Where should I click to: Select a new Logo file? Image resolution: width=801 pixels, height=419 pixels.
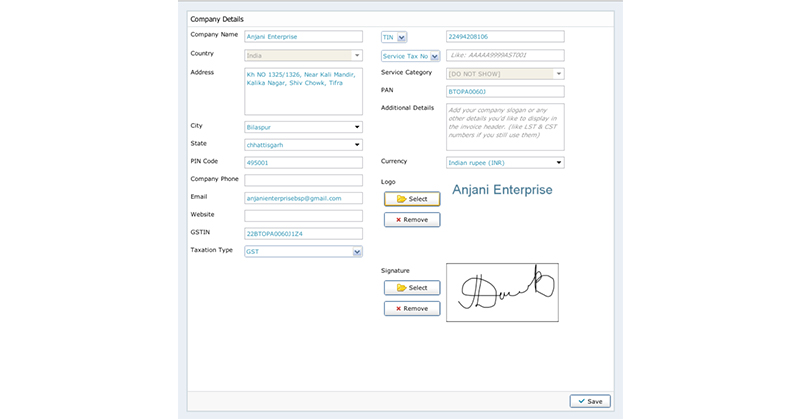click(412, 199)
